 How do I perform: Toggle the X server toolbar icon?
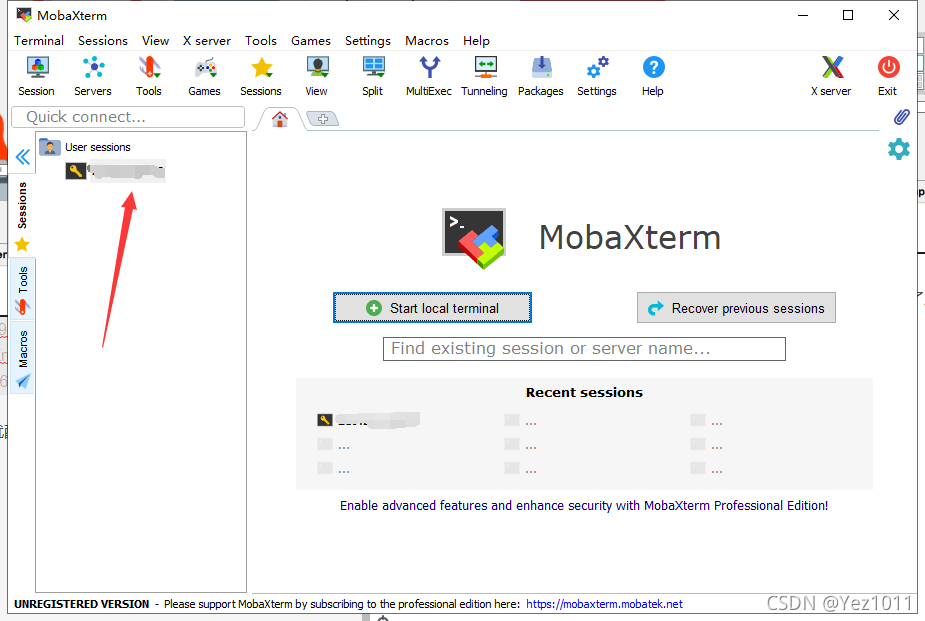click(831, 77)
